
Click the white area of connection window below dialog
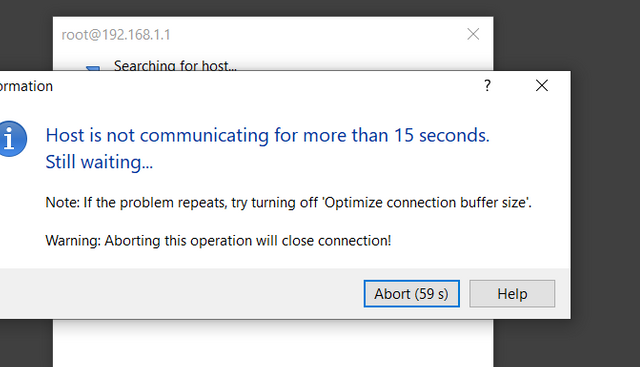pyautogui.click(x=273, y=343)
